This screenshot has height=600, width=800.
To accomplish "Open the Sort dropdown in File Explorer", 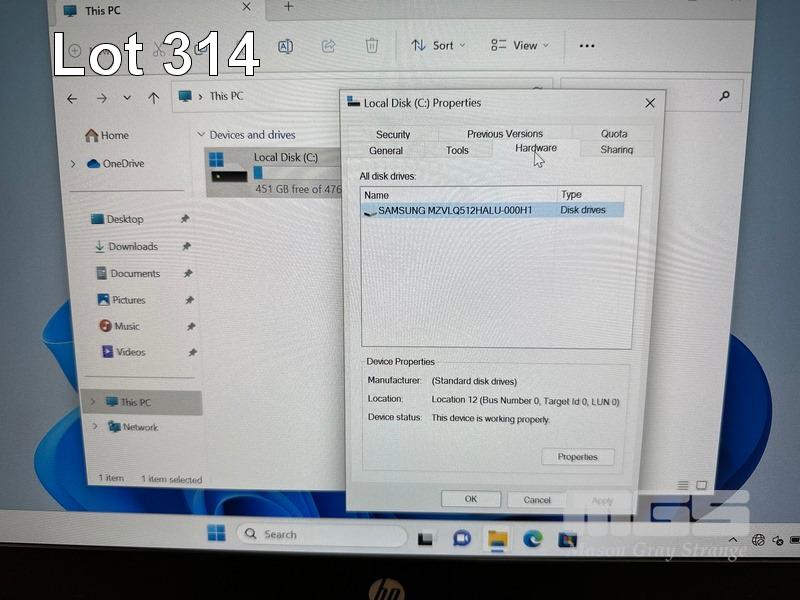I will (x=439, y=46).
